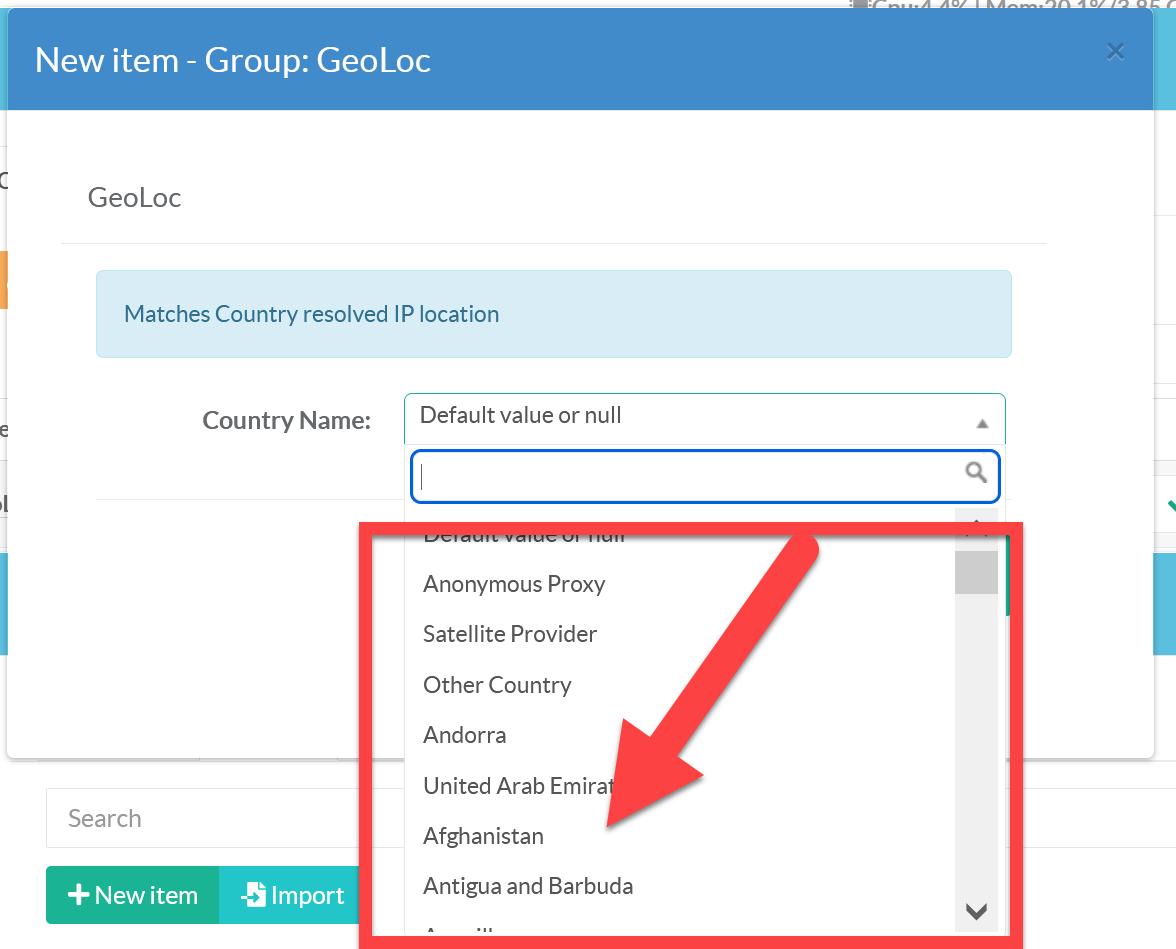The height and width of the screenshot is (949, 1176).
Task: Click the scroll-down chevron of country list
Action: pyautogui.click(x=976, y=911)
